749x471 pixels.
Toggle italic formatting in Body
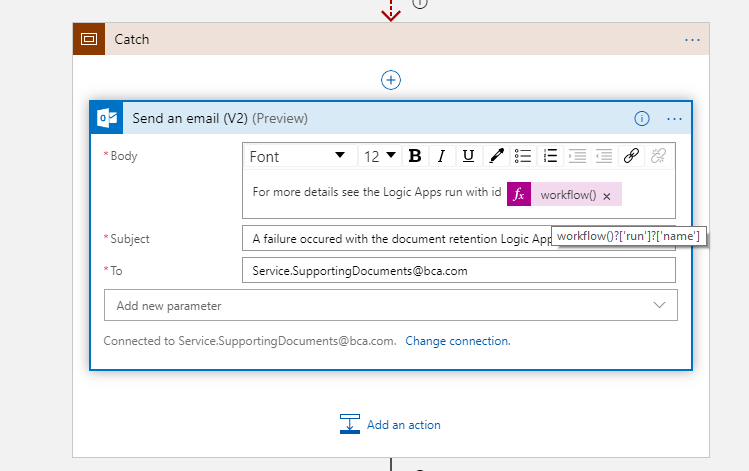click(x=441, y=156)
